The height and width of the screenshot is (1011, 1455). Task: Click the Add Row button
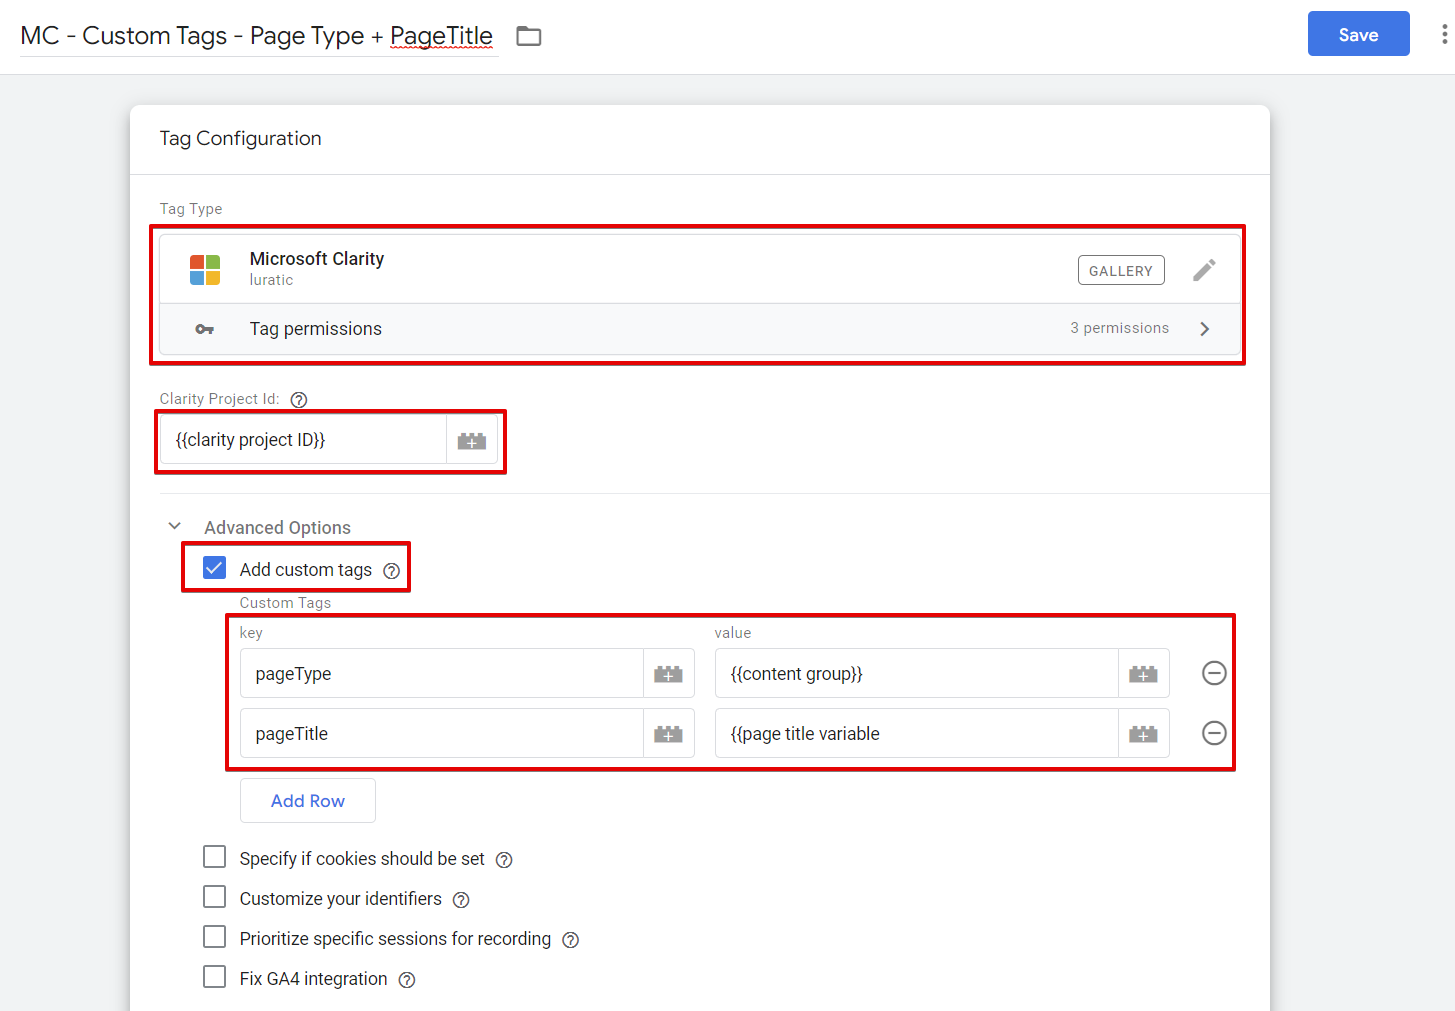click(x=307, y=800)
